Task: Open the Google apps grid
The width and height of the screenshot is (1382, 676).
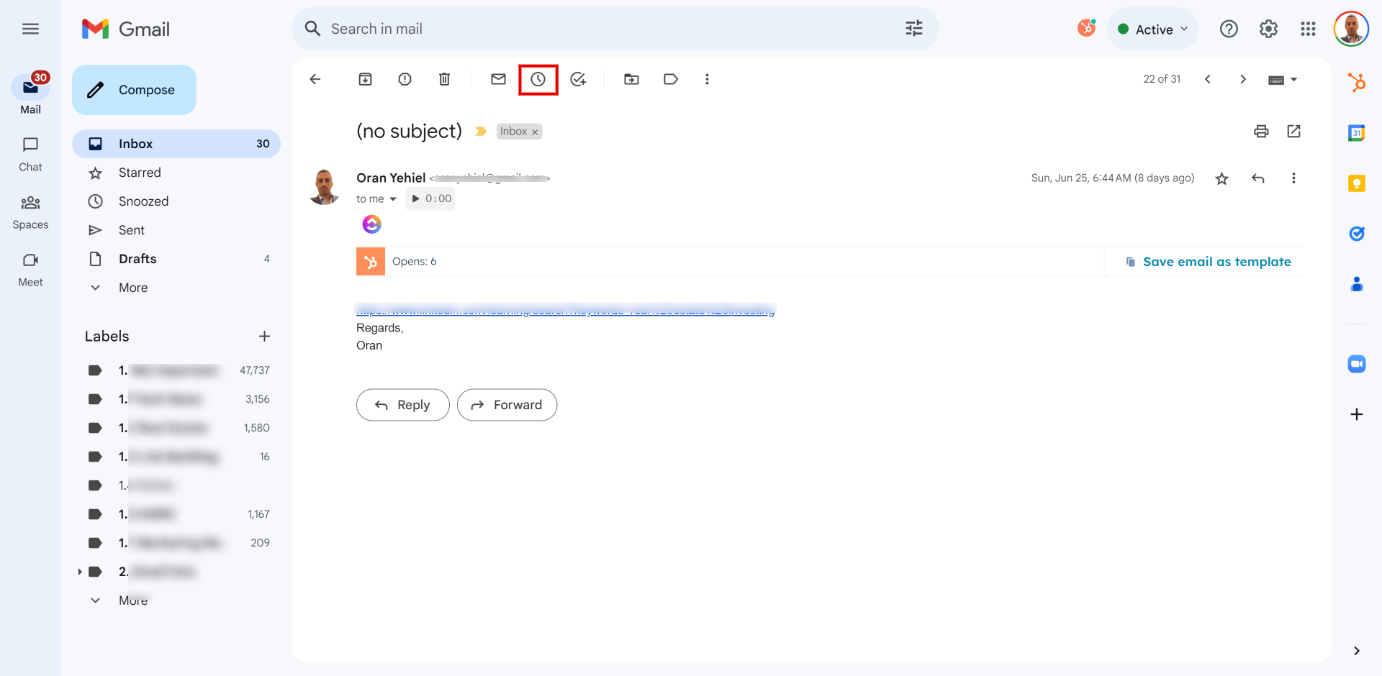Action: 1308,29
